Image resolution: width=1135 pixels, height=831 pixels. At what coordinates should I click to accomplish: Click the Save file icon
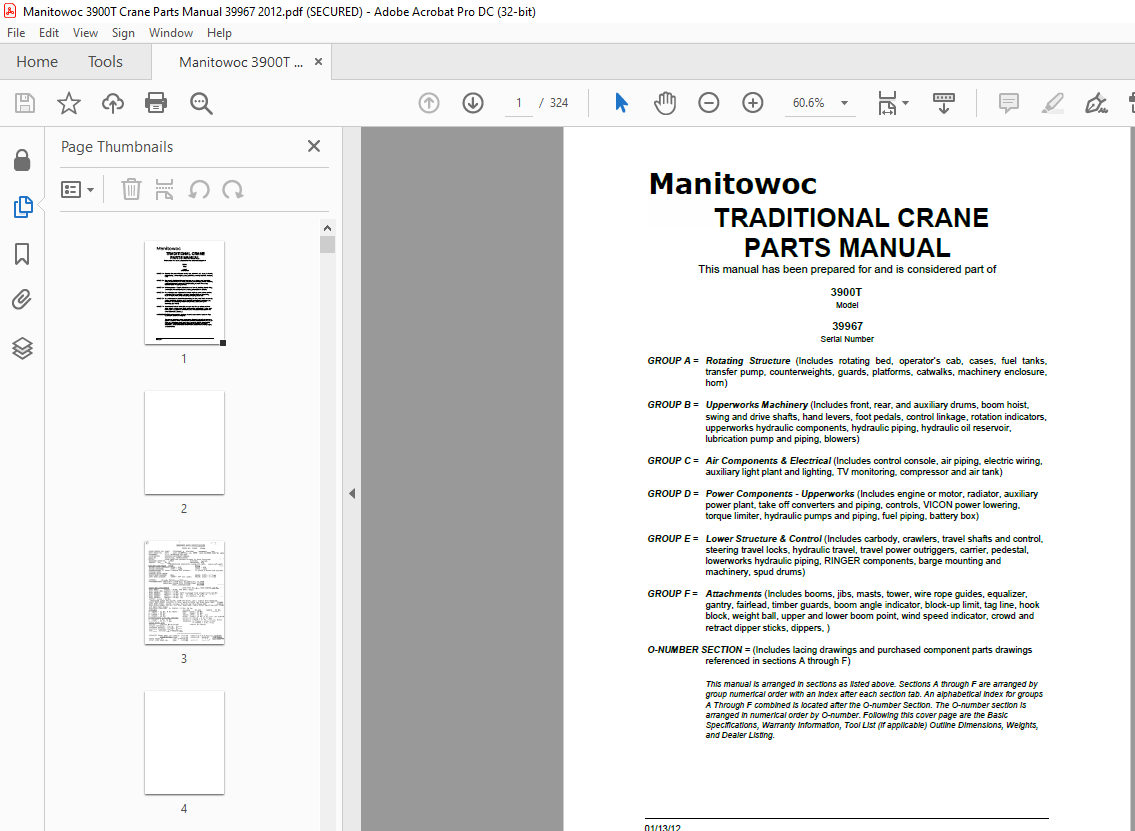tap(25, 103)
